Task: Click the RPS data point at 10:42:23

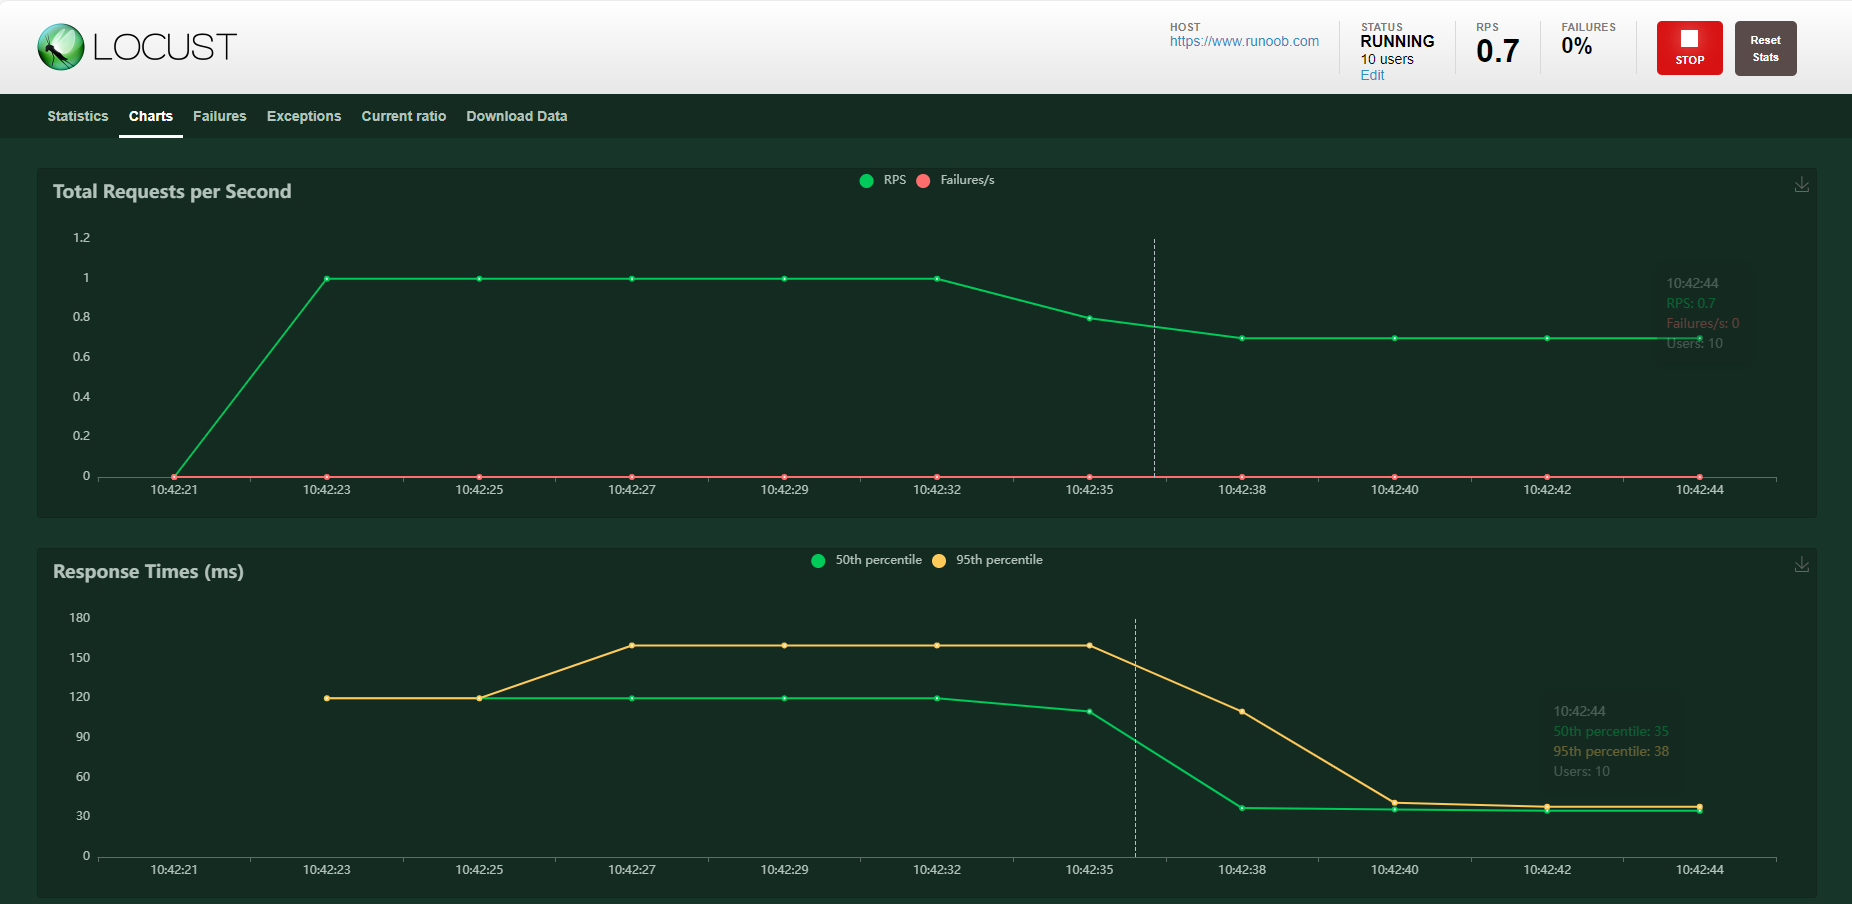Action: tap(327, 279)
